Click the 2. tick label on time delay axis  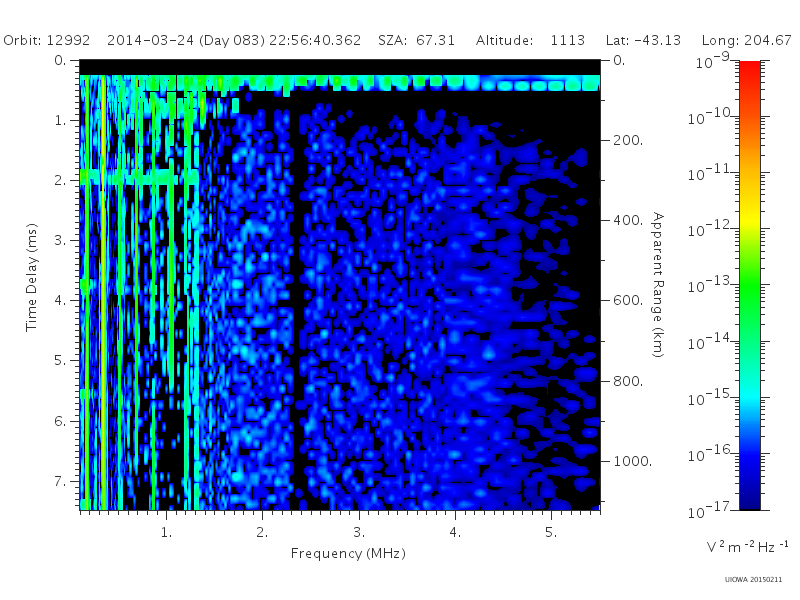pos(60,181)
